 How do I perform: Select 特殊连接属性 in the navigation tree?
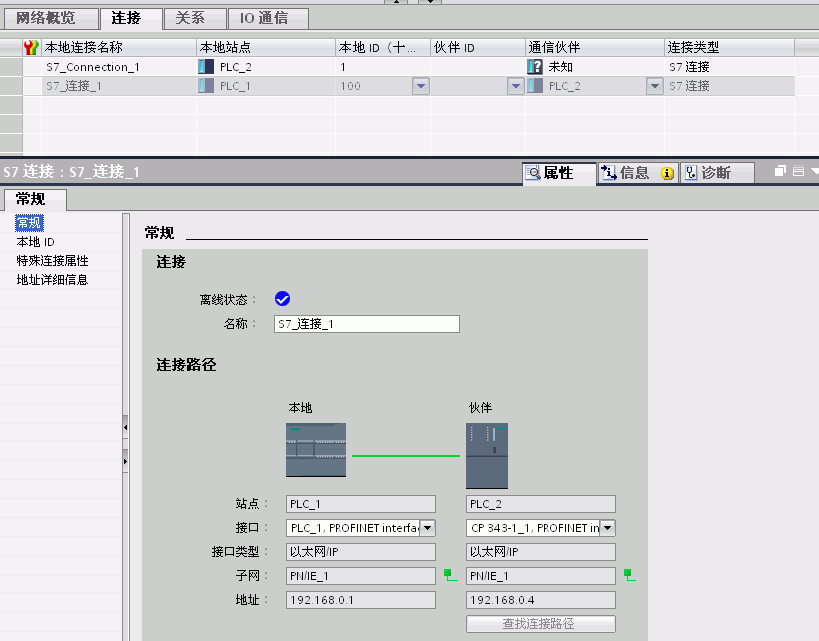click(x=52, y=260)
